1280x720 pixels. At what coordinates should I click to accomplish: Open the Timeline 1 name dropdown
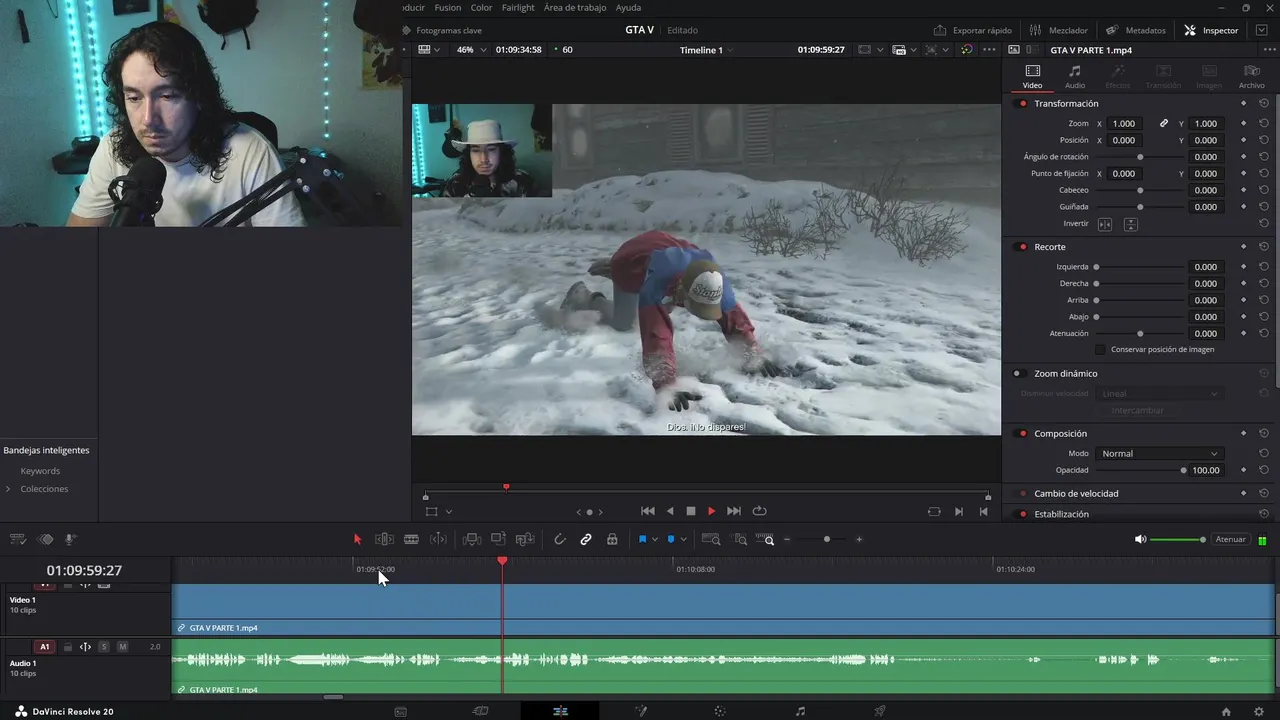[x=707, y=50]
